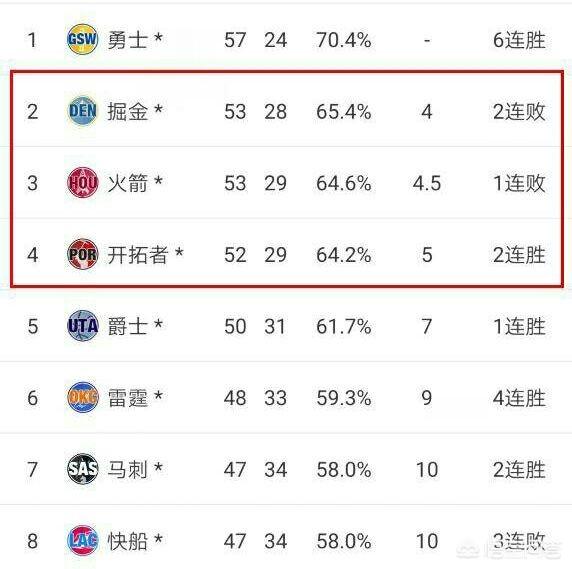Tap the OKC Thunder team logo

click(x=83, y=397)
